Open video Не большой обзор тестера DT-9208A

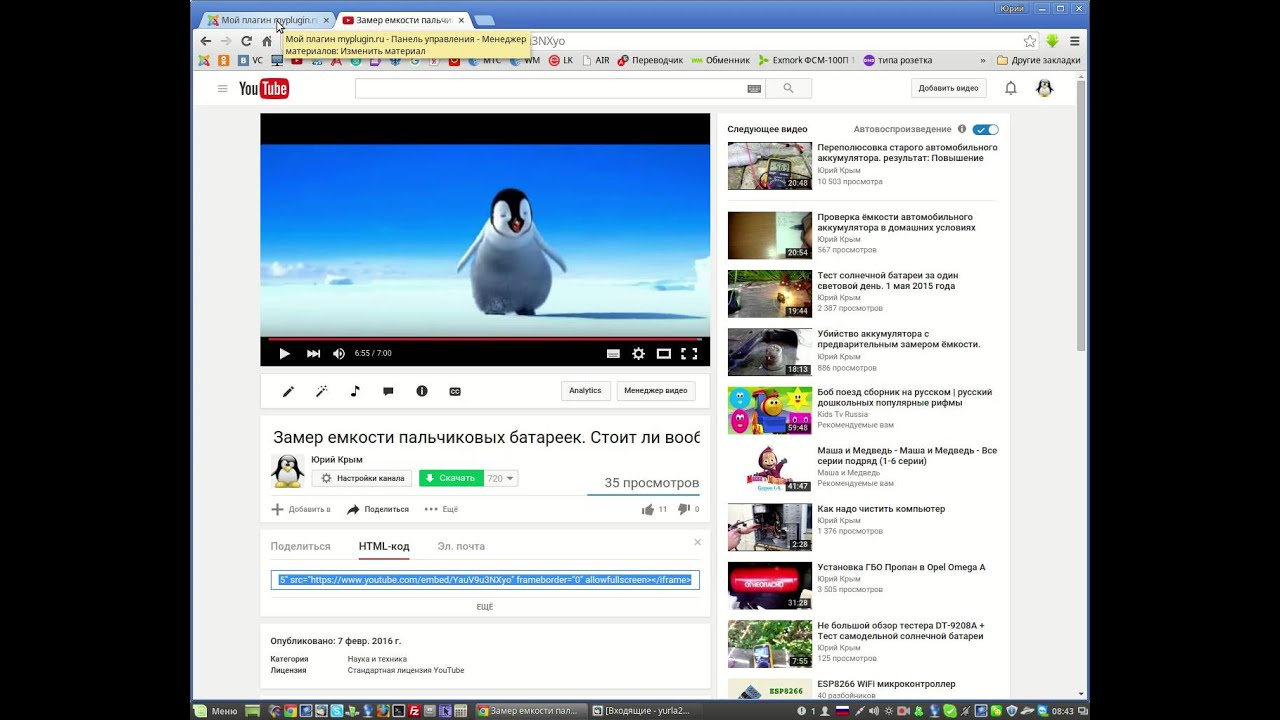[x=901, y=631]
